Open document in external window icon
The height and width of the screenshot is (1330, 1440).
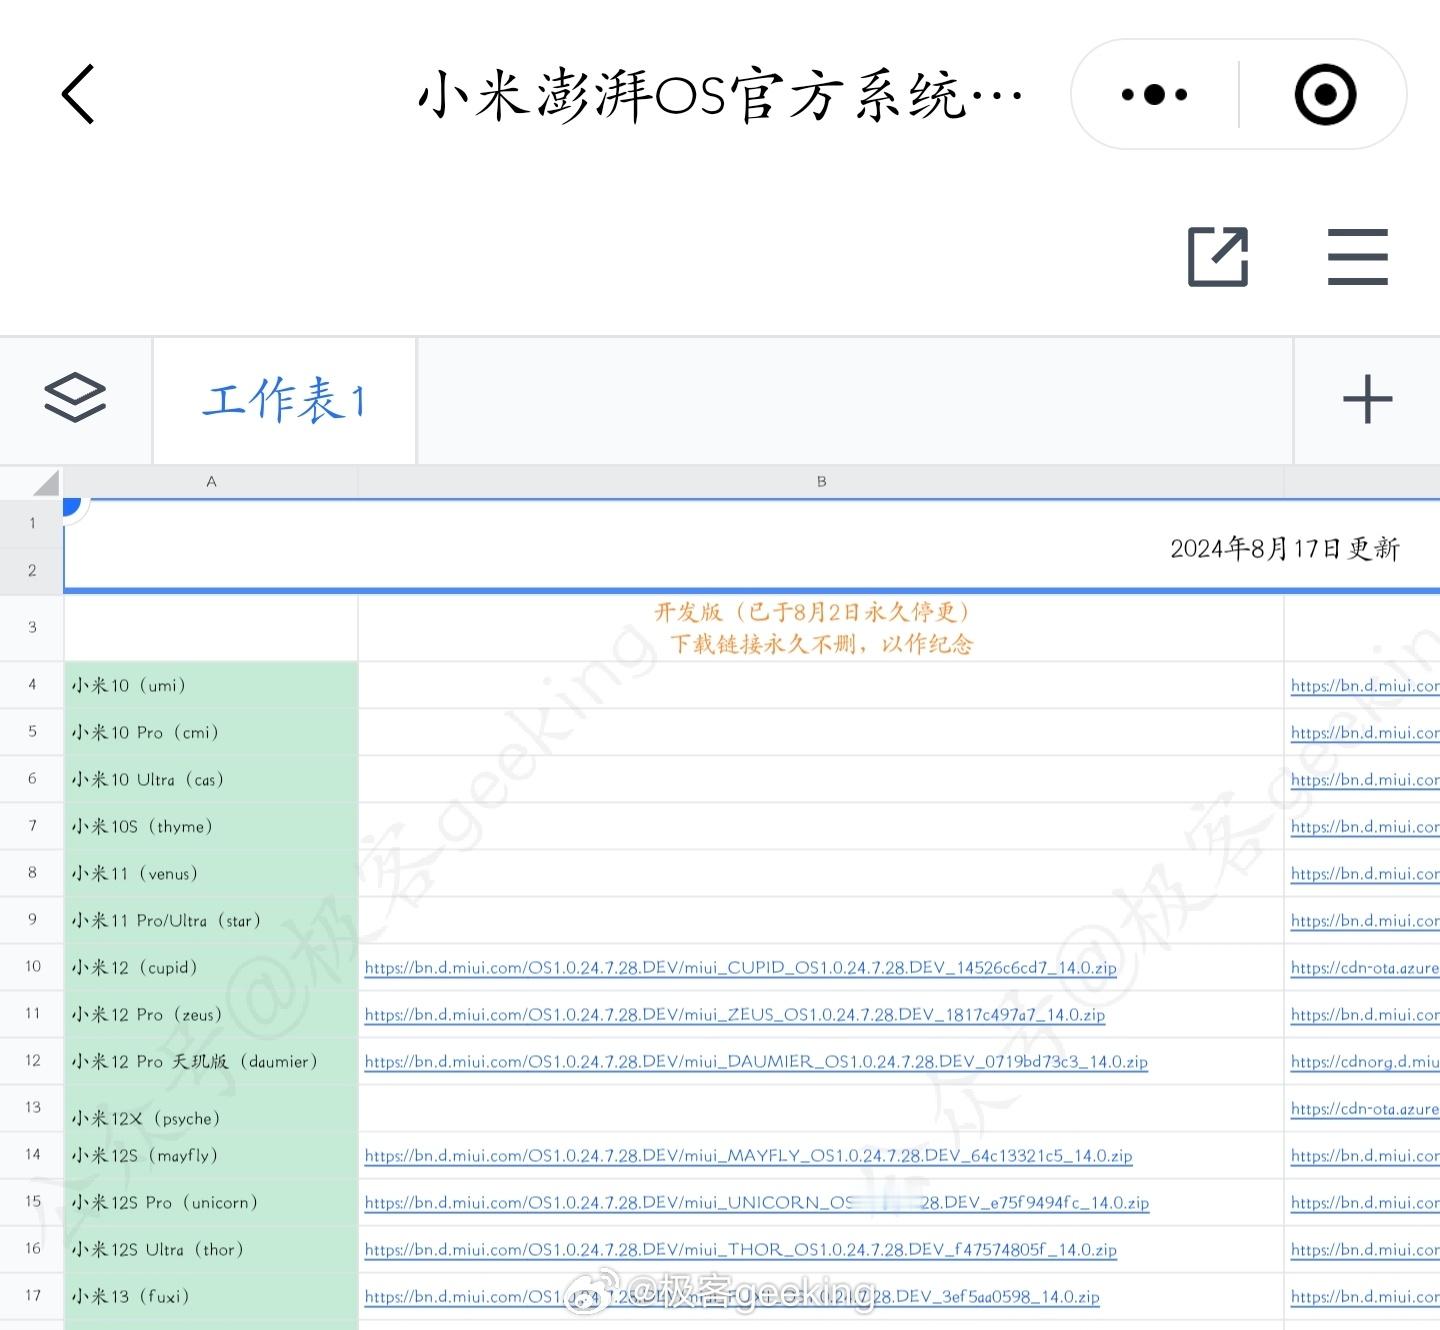point(1218,257)
